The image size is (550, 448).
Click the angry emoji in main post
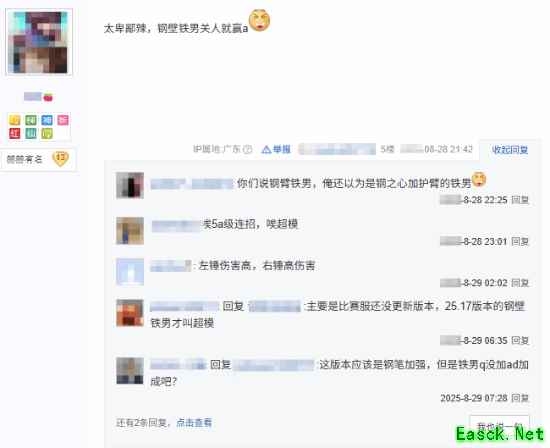point(260,20)
